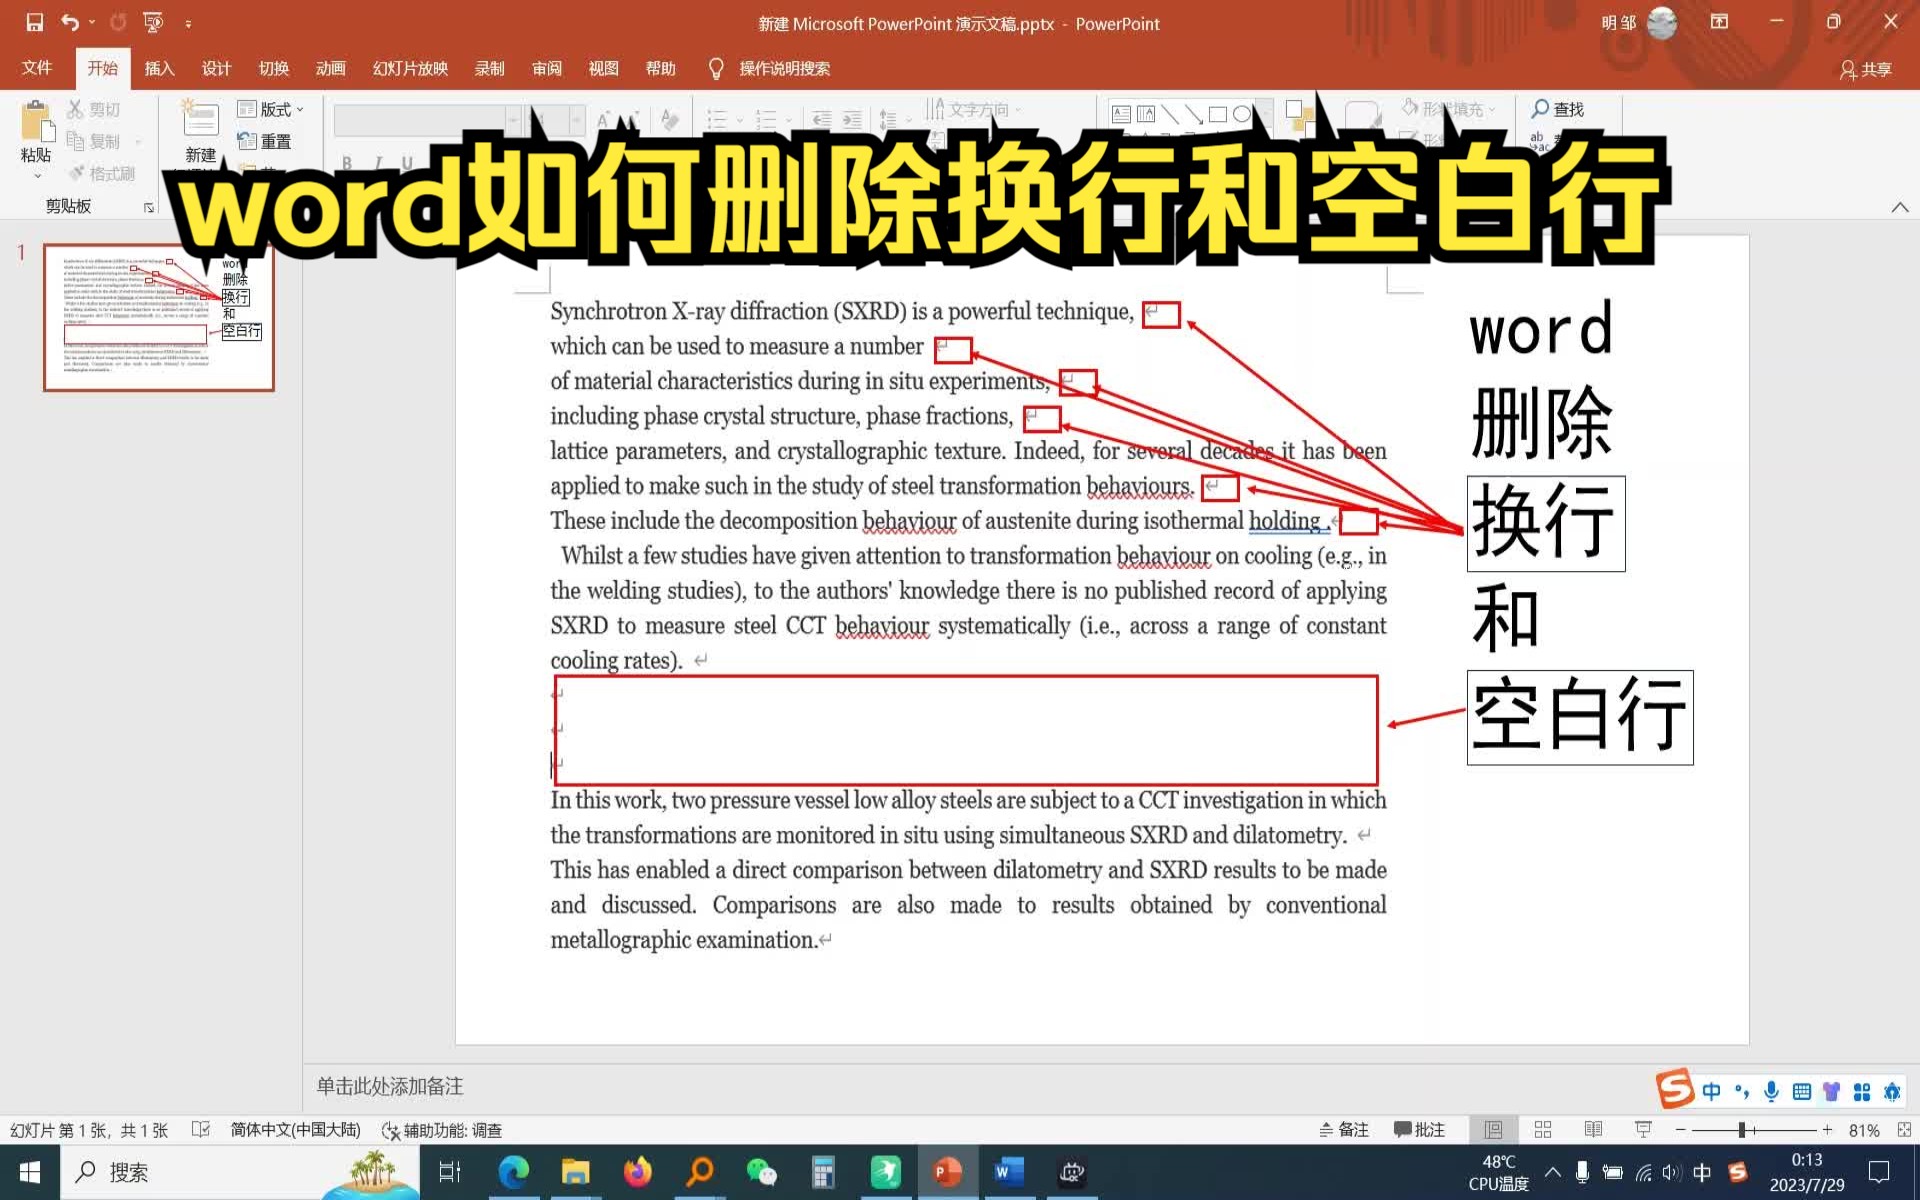Open ribbon display options in title bar
Image resolution: width=1920 pixels, height=1200 pixels.
[1719, 22]
